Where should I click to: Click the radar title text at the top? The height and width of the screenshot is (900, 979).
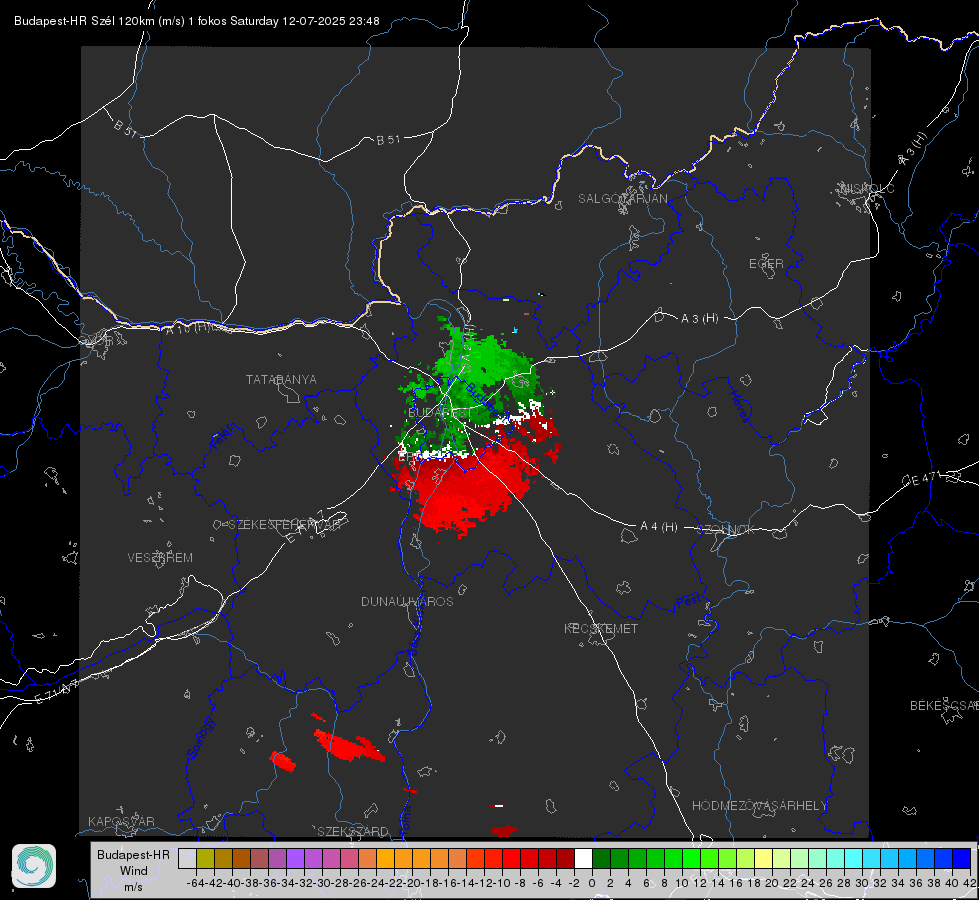(197, 21)
